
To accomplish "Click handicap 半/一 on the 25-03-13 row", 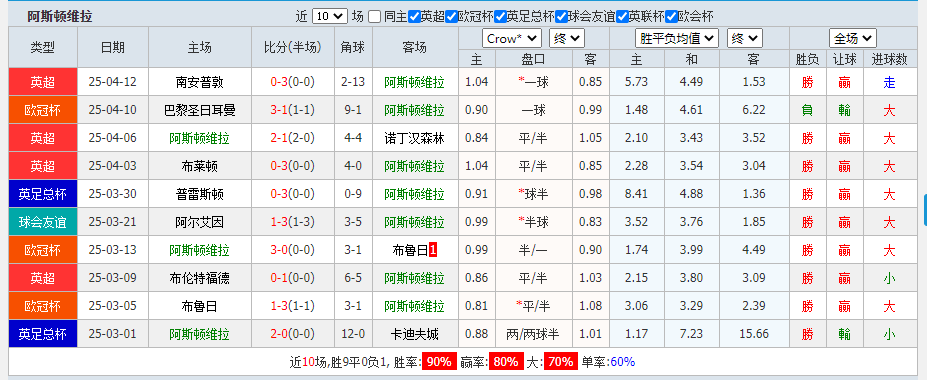I will [x=533, y=250].
